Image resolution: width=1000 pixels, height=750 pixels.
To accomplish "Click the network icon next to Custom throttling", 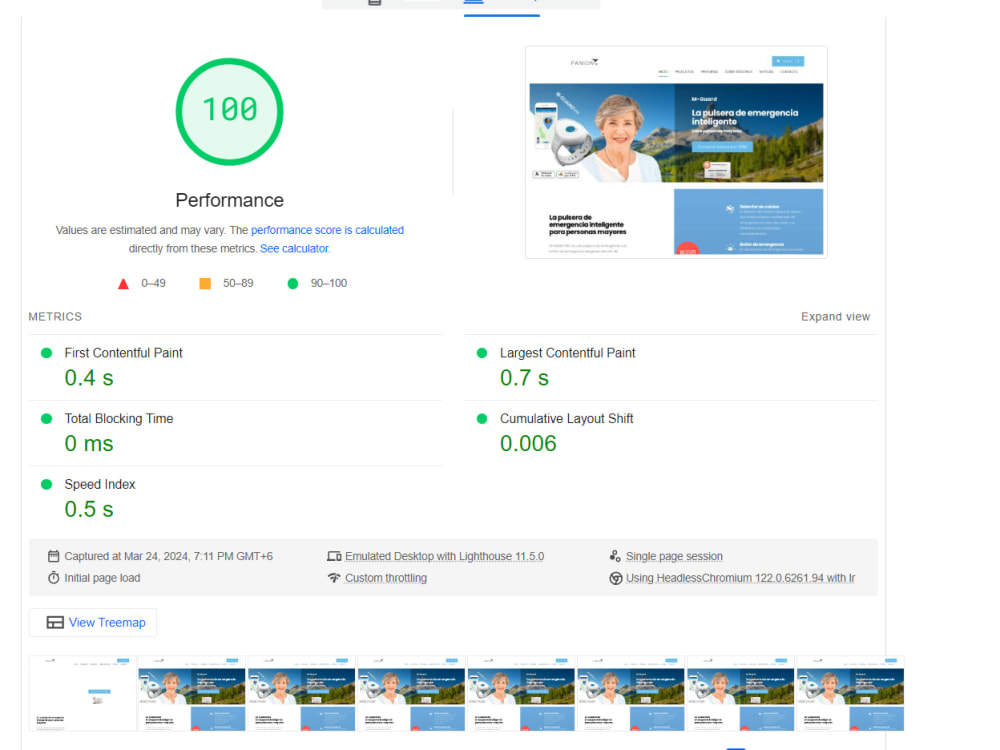I will (x=335, y=578).
